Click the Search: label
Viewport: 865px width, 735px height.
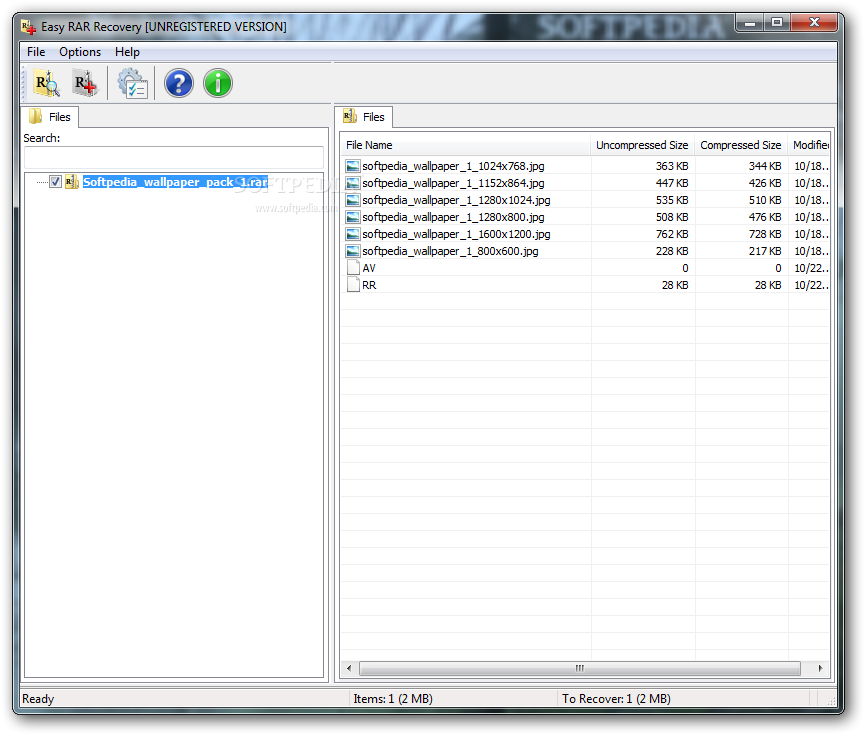[x=42, y=138]
